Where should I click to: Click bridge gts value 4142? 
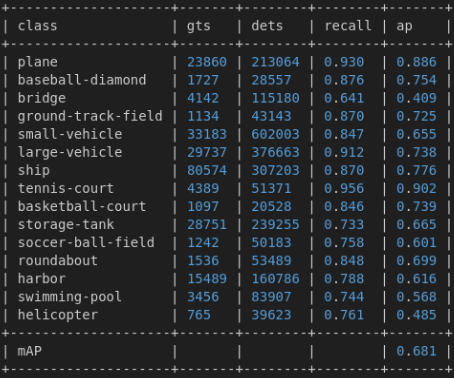click(x=203, y=98)
